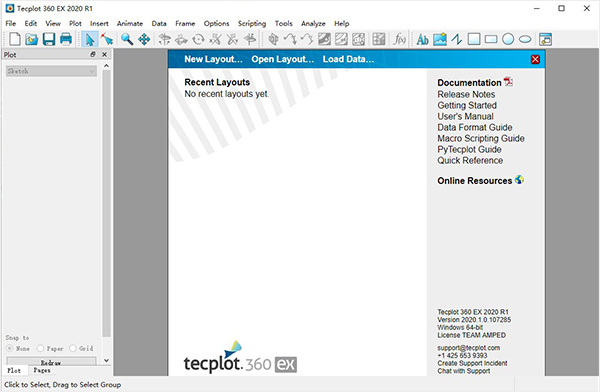600x392 pixels.
Task: Click the Create Support Incident link
Action: click(472, 363)
